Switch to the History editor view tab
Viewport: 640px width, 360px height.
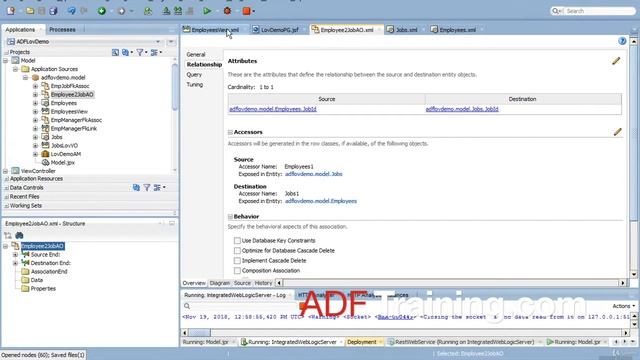[x=263, y=283]
